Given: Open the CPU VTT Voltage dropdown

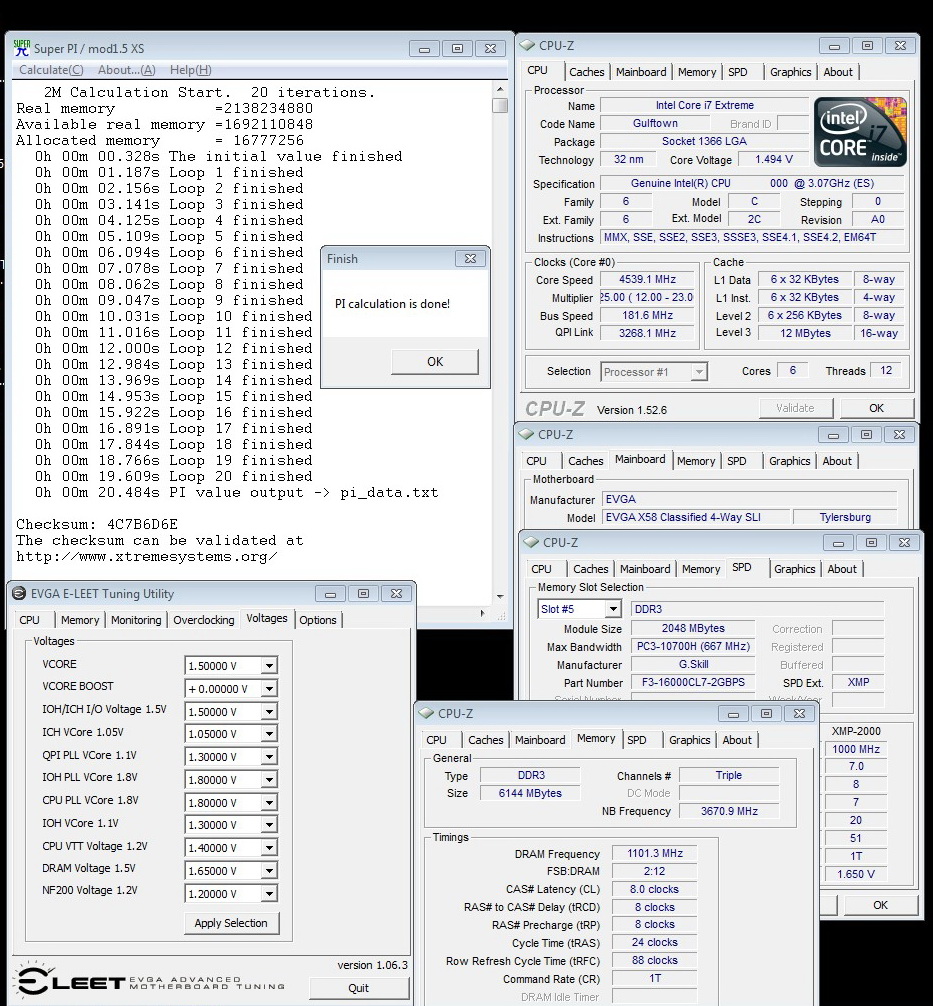Looking at the screenshot, I should tap(270, 848).
